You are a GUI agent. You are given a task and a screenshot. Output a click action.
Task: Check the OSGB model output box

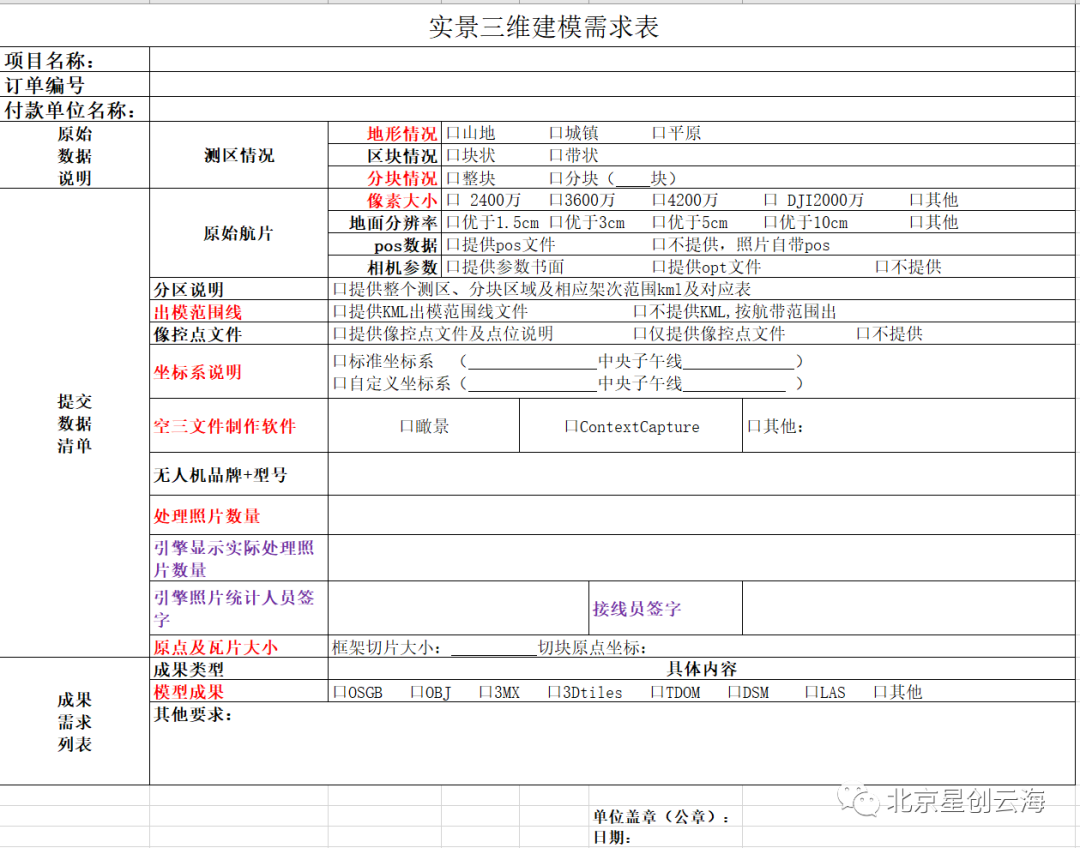click(340, 692)
